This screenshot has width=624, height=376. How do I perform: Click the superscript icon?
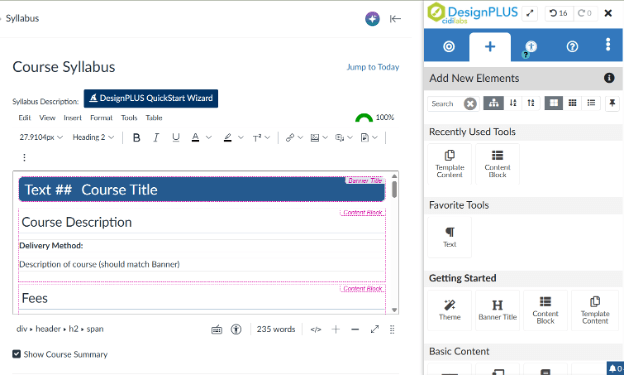(257, 138)
